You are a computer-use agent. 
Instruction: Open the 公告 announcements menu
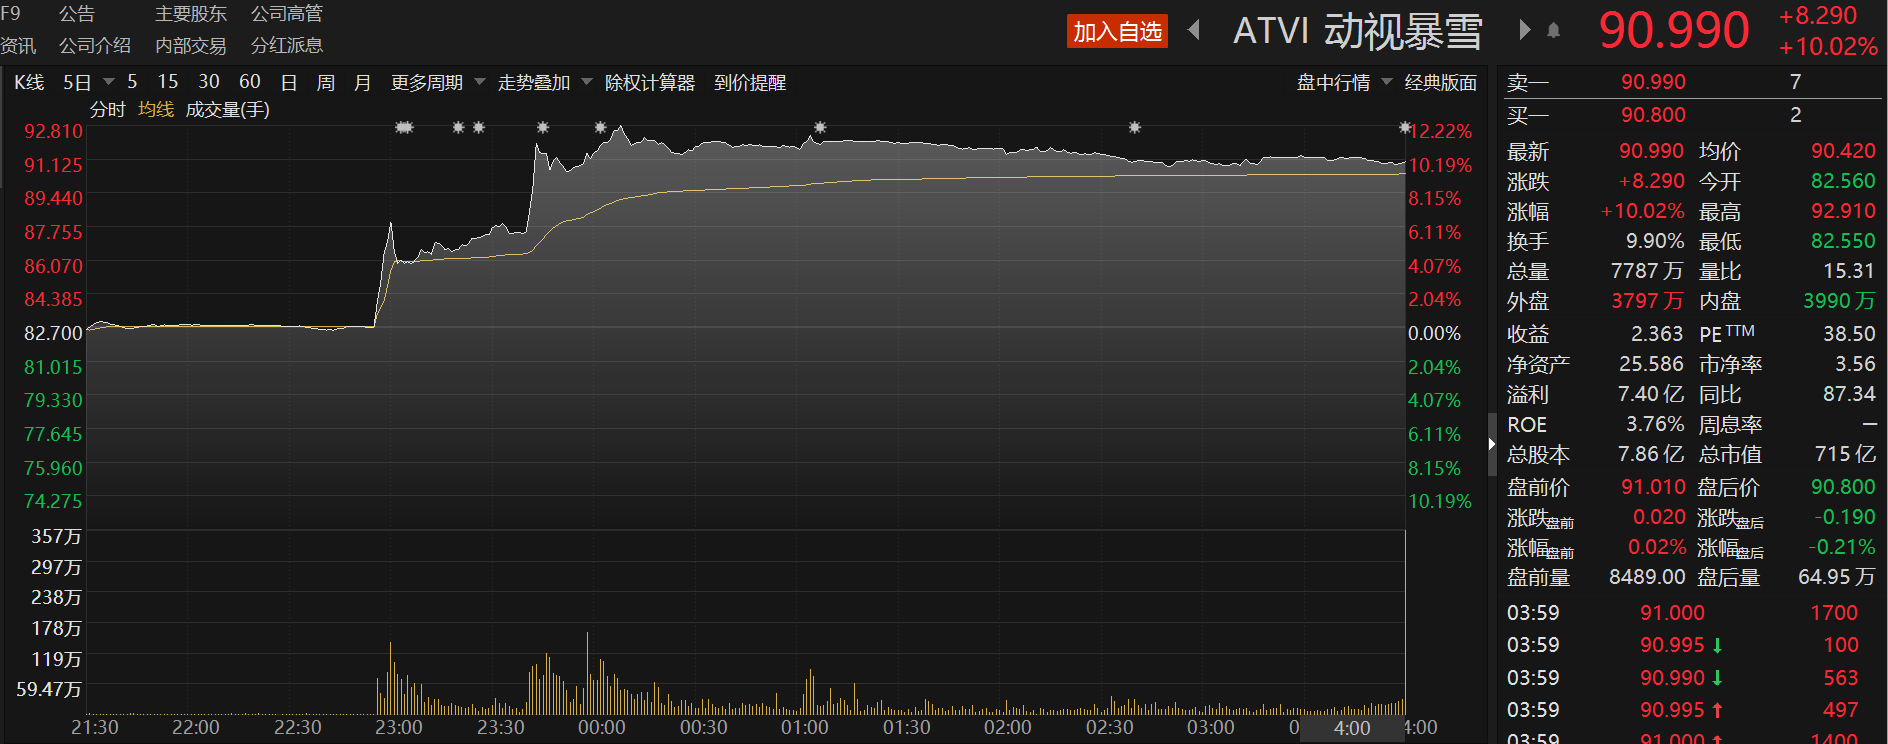tap(77, 14)
